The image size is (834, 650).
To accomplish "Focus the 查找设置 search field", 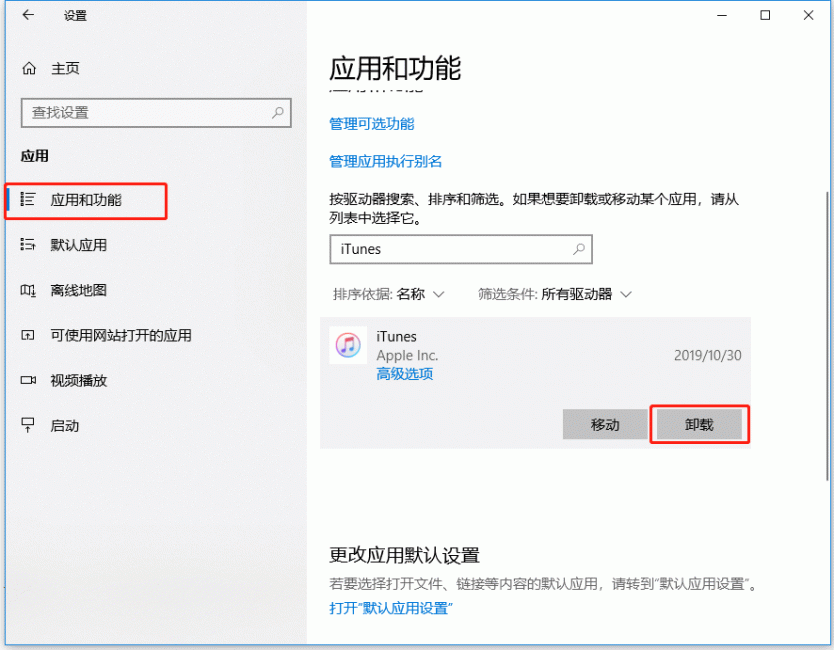I will tap(156, 113).
